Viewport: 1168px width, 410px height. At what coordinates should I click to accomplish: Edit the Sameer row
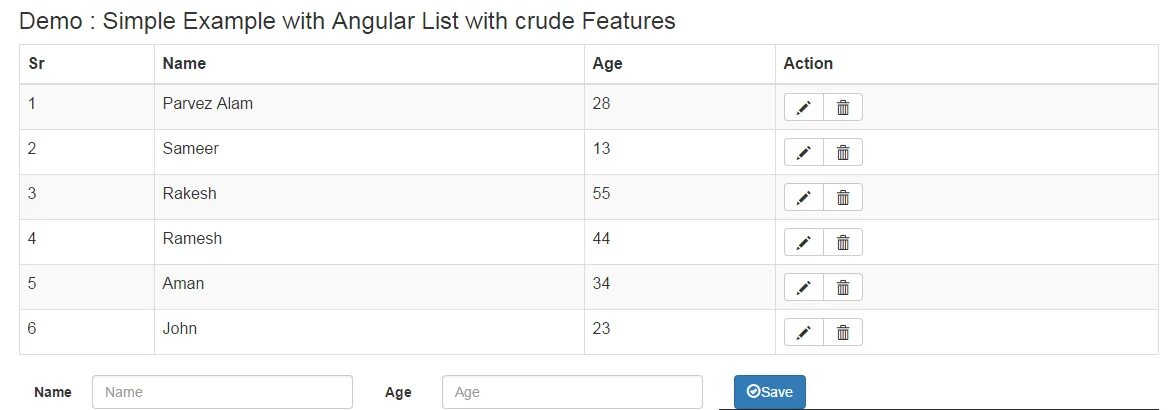pyautogui.click(x=803, y=152)
